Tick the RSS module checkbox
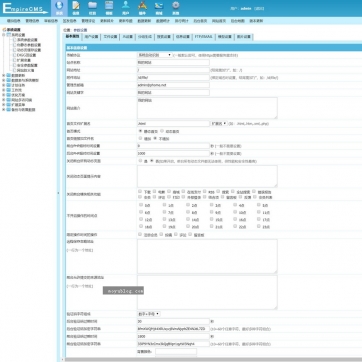Image resolution: width=362 pixels, height=362 pixels. coord(205,192)
